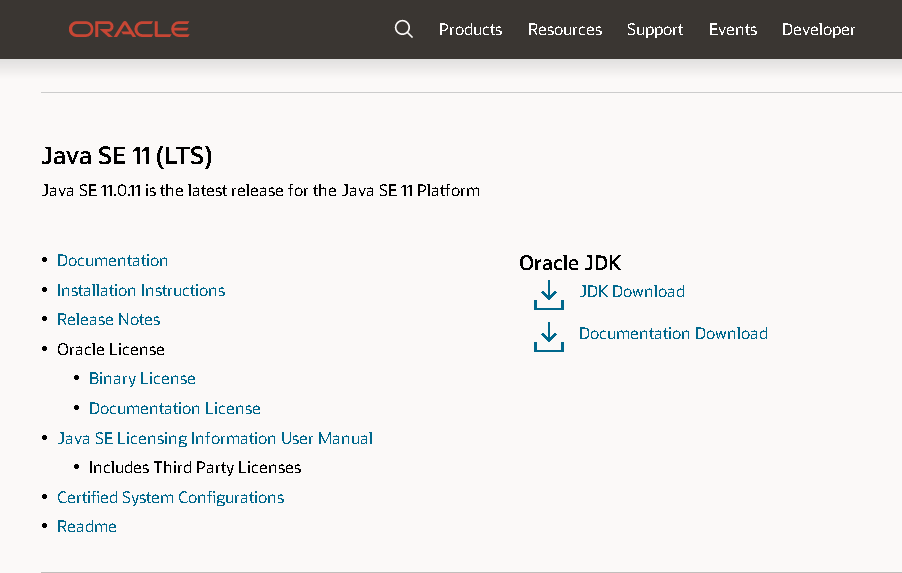Click the 'Java SE 11 (LTS)' heading
The width and height of the screenshot is (902, 573).
(127, 156)
